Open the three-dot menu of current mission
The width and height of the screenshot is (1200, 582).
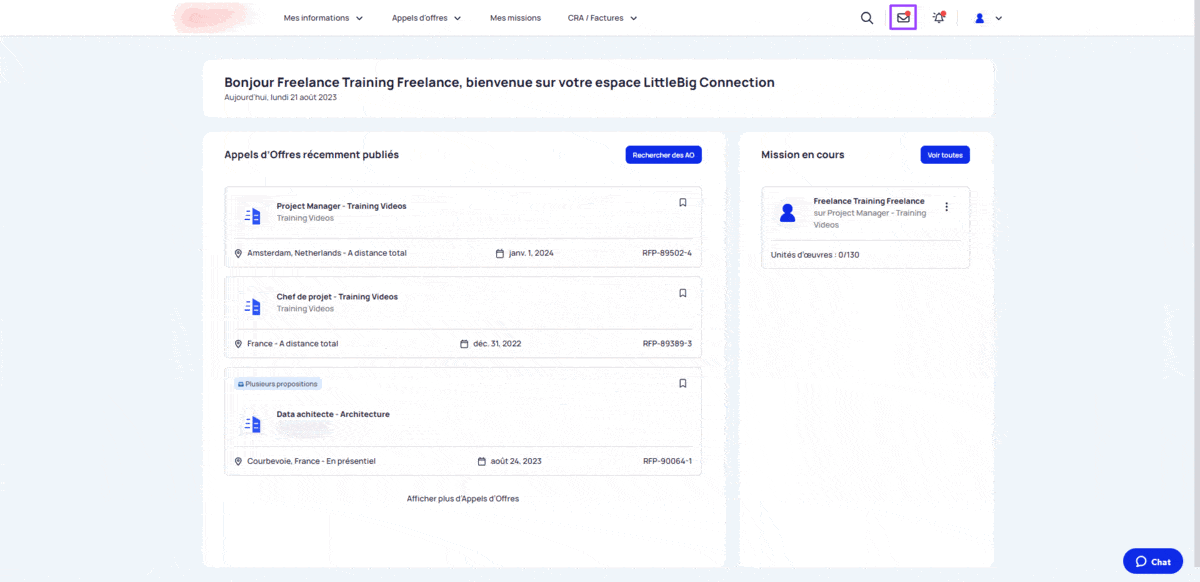[947, 207]
